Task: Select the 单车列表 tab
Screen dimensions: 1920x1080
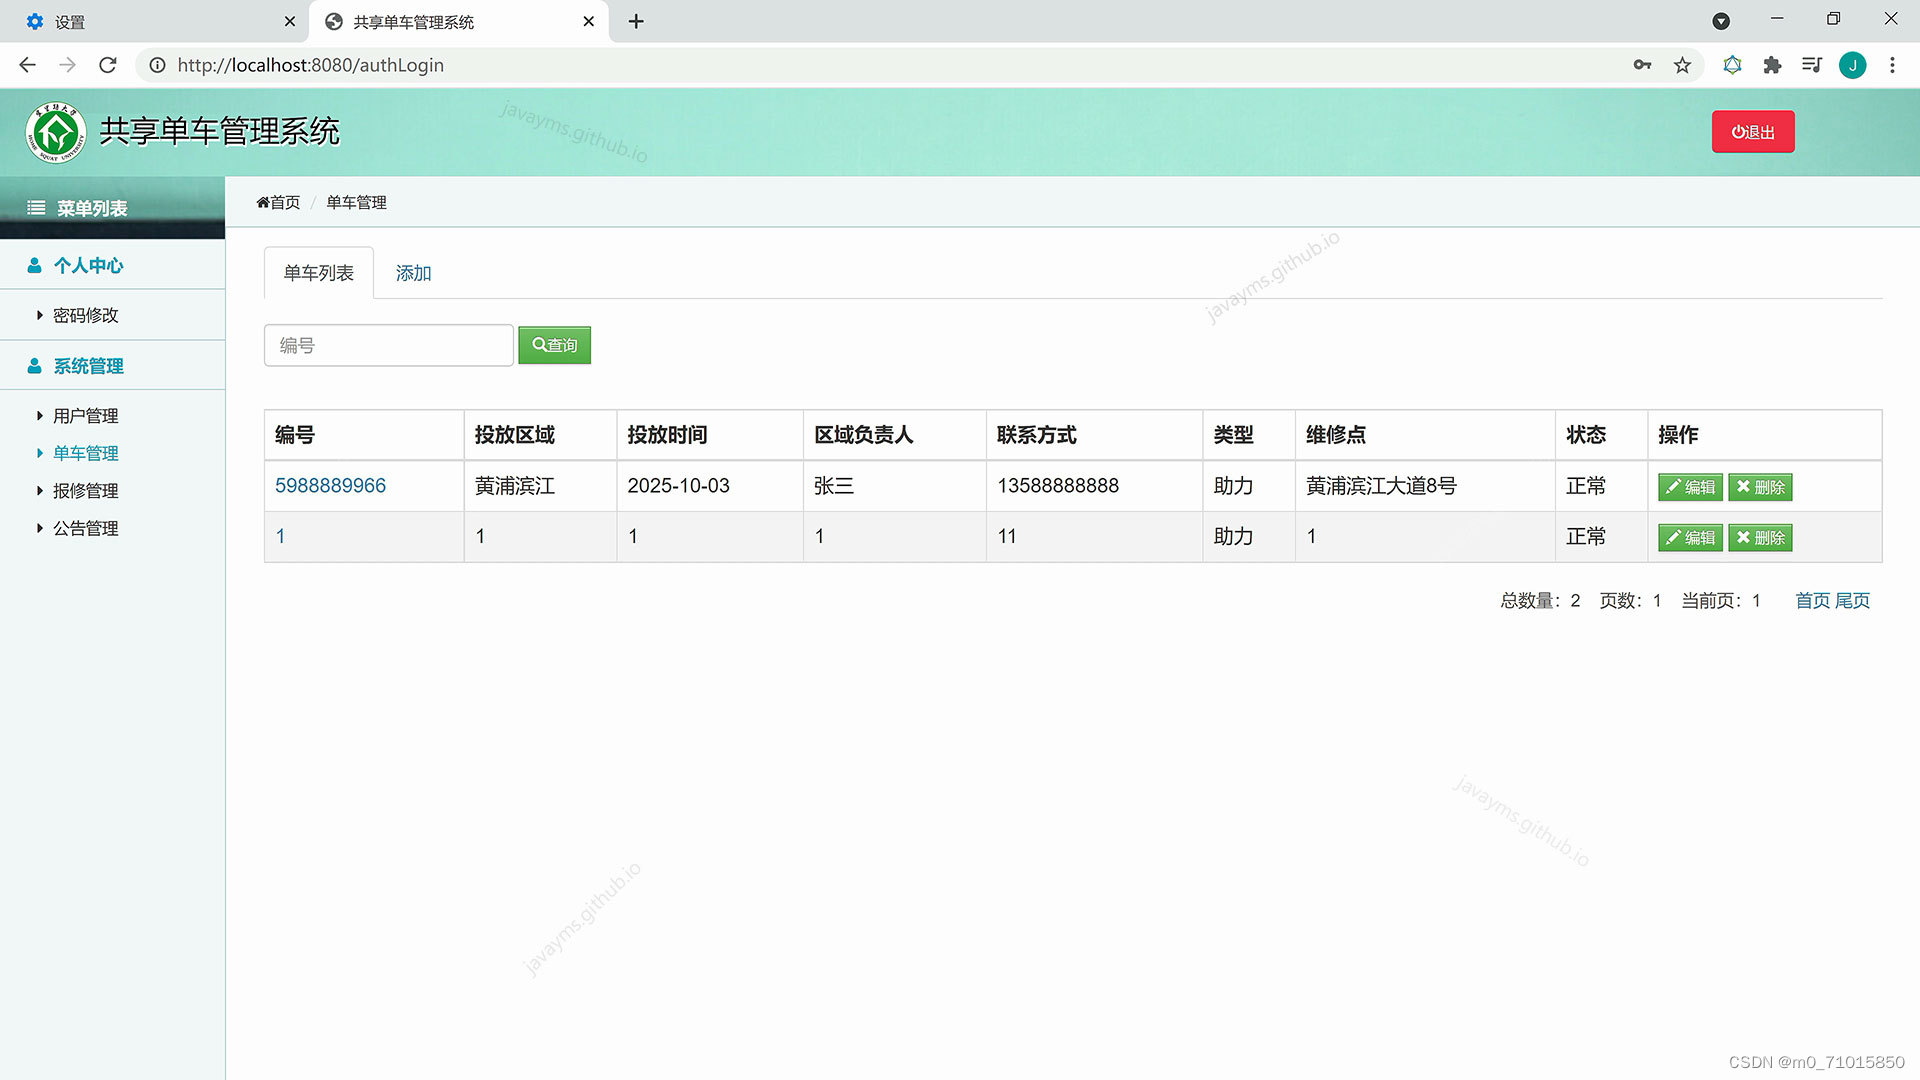Action: 318,273
